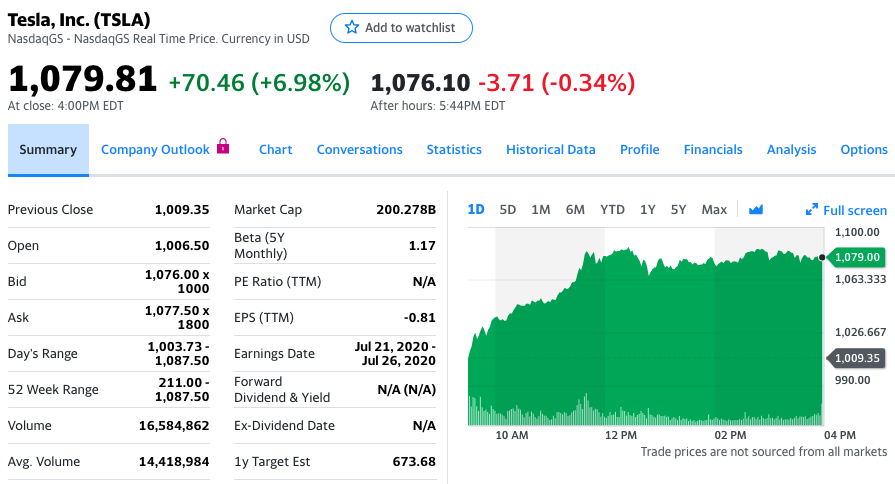
Task: Click the Full screen expand arrows icon
Action: 811,210
